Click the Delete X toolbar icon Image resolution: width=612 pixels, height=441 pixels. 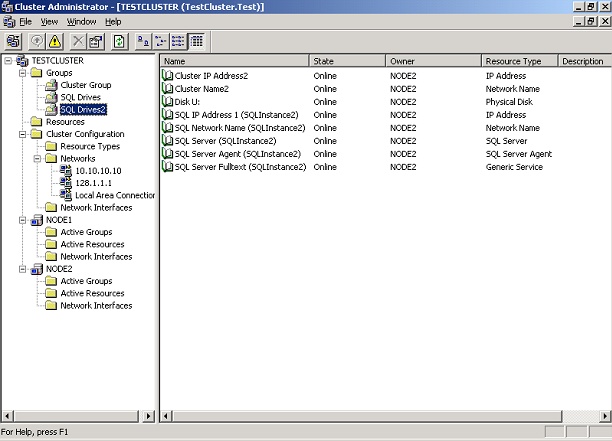78,41
